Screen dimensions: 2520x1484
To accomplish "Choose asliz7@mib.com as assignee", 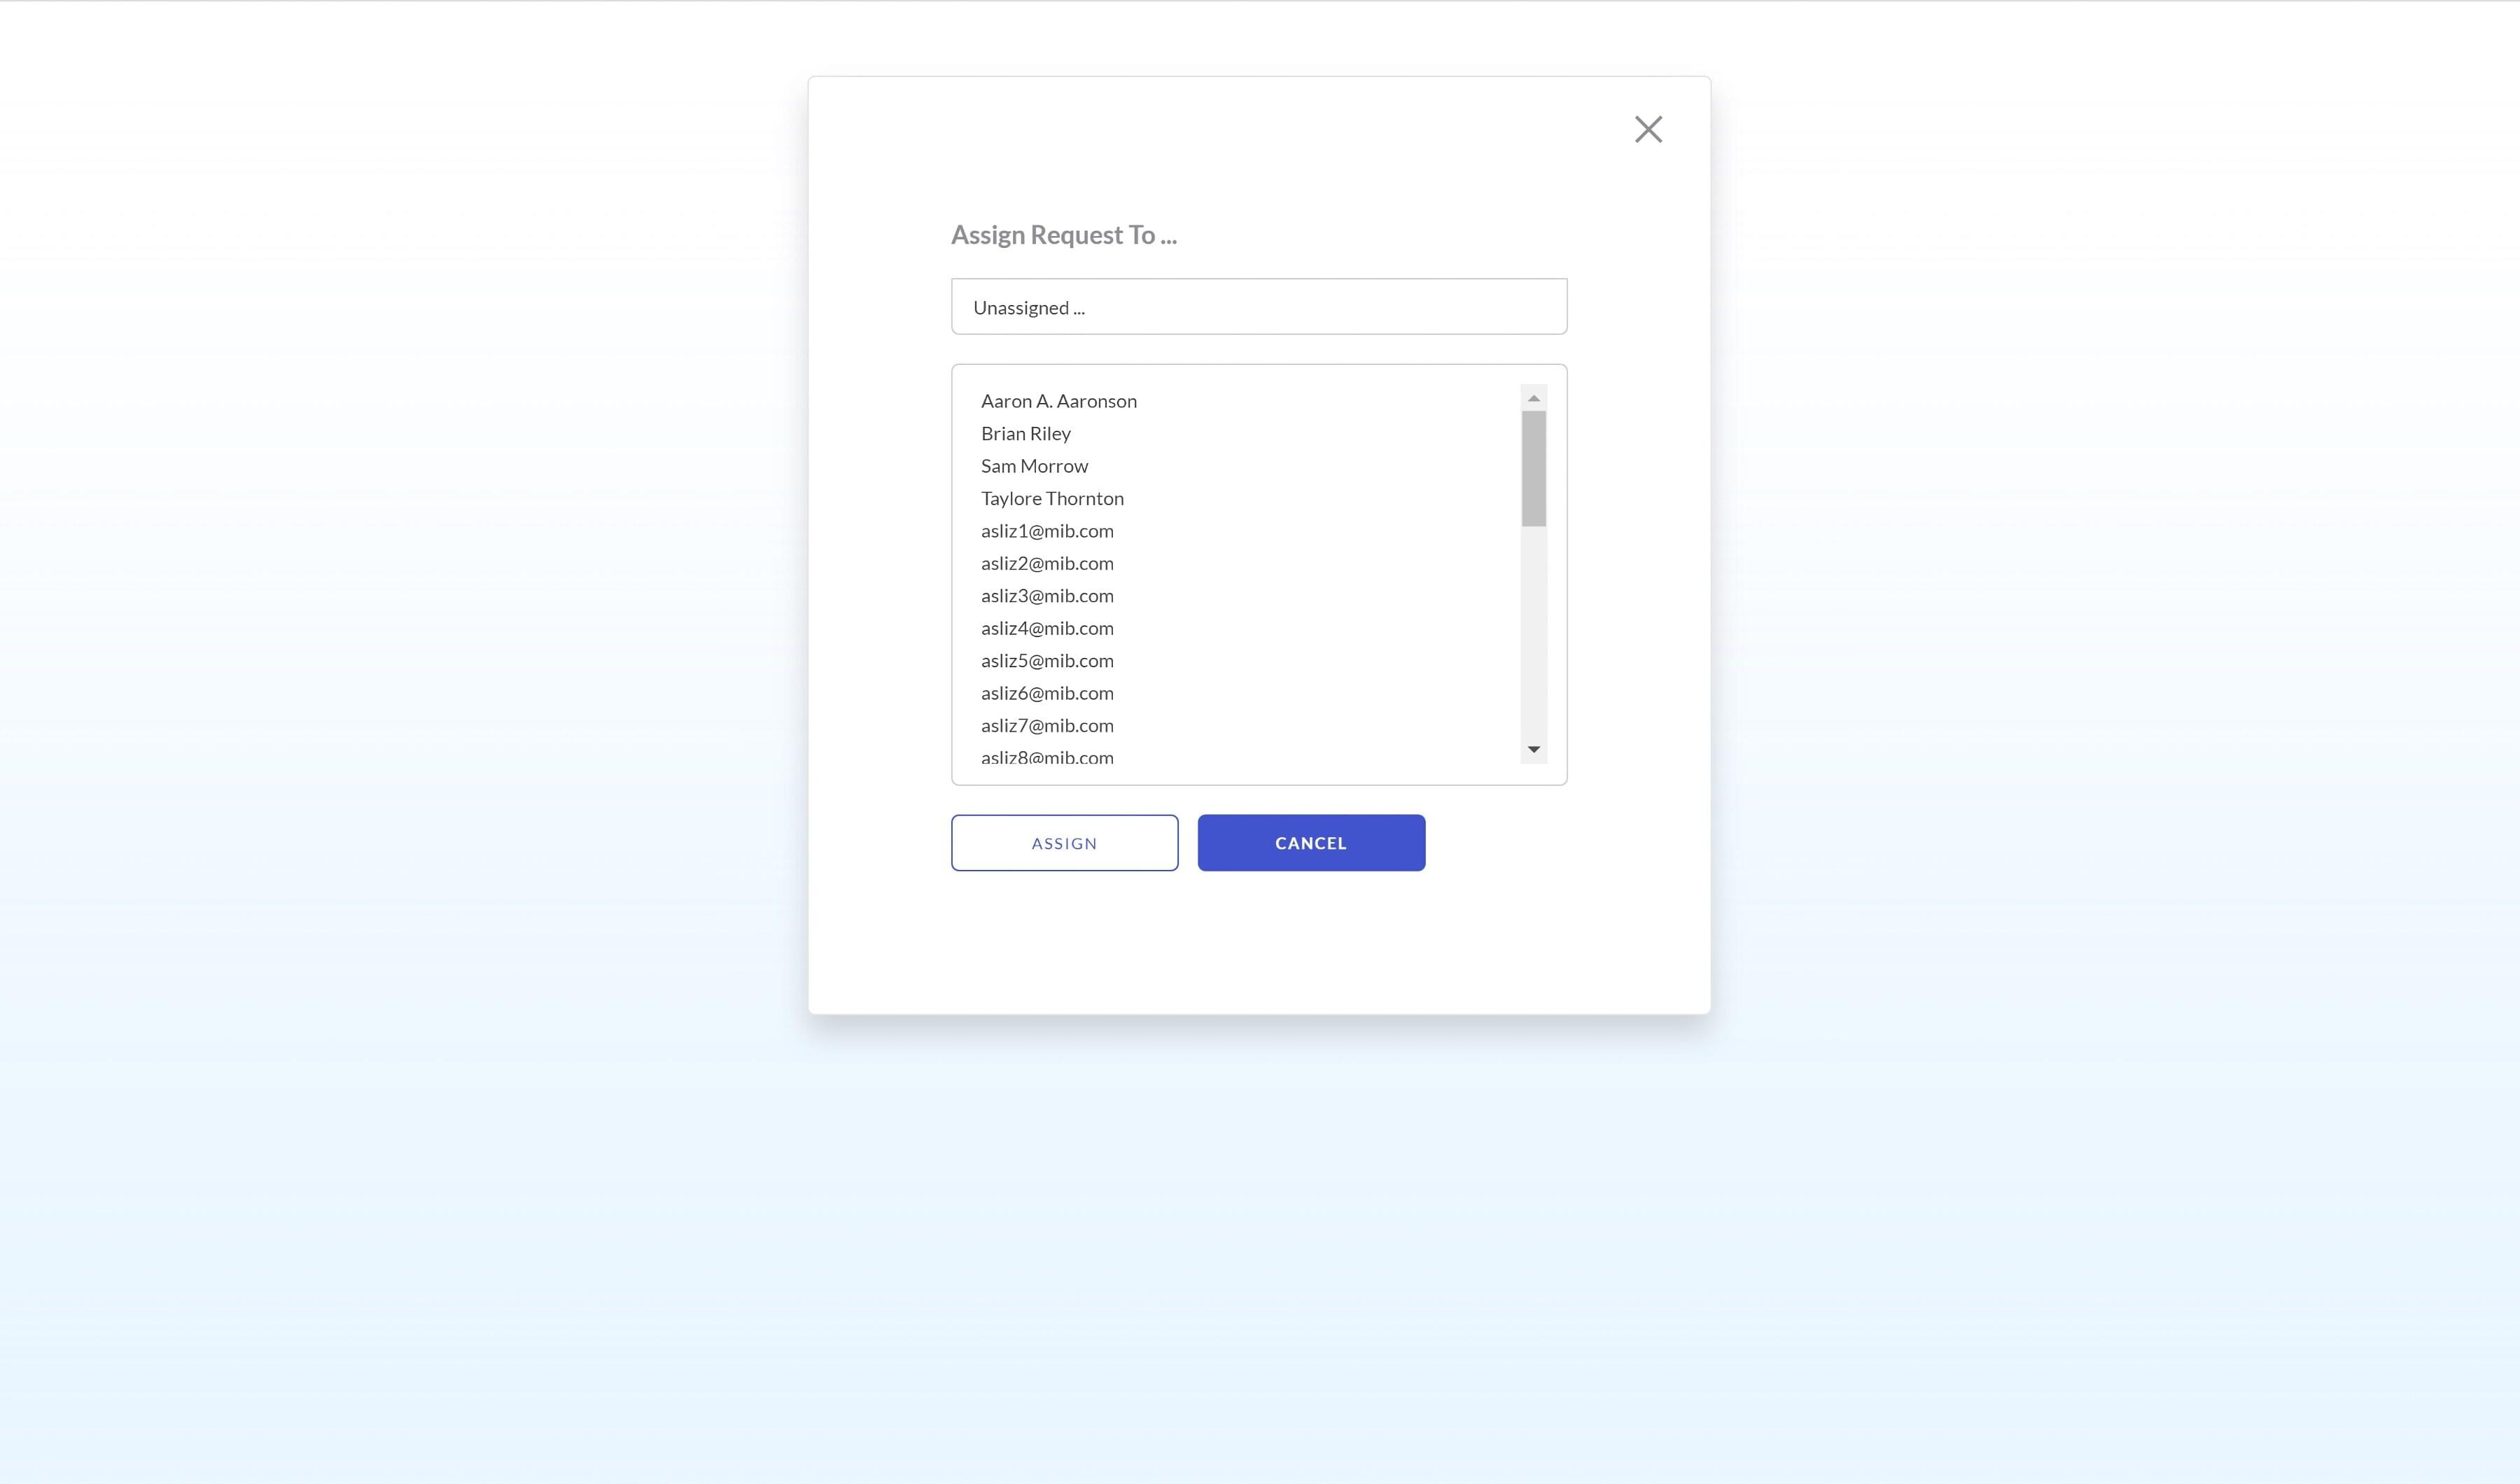I will coord(1047,726).
